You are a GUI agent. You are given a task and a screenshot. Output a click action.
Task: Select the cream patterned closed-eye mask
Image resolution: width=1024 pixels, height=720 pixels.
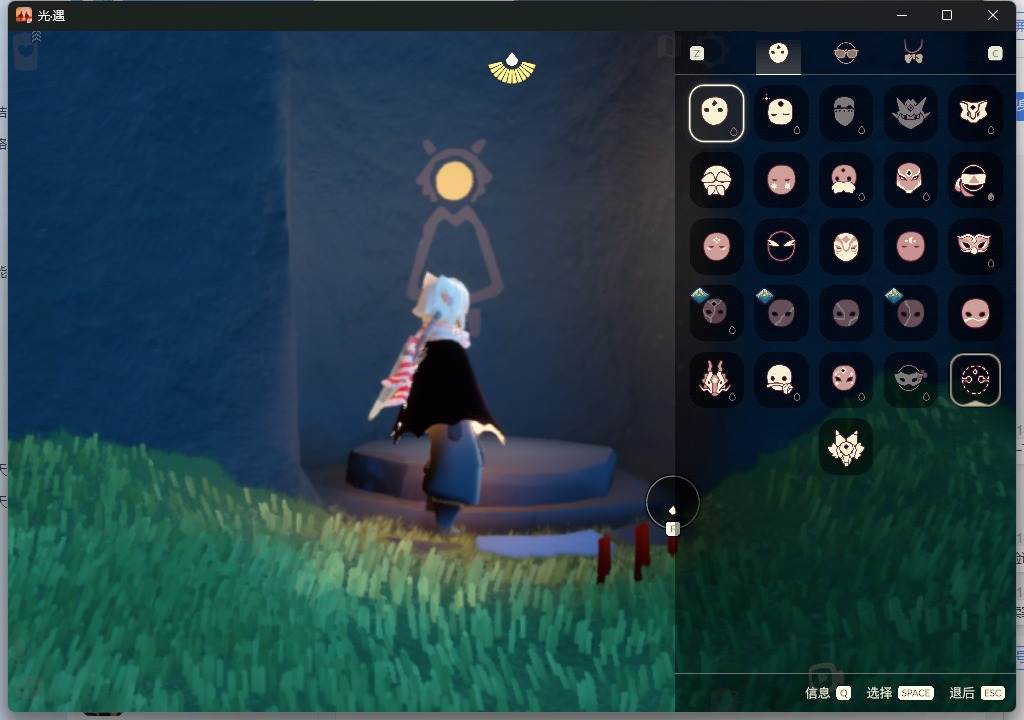click(x=846, y=246)
